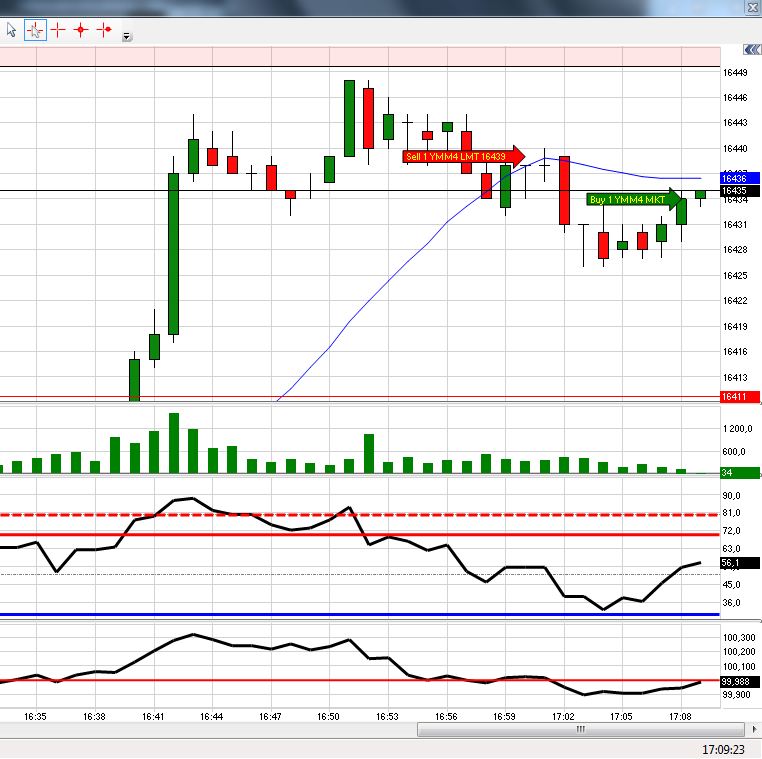
Task: Close the chart window
Action: 753,8
